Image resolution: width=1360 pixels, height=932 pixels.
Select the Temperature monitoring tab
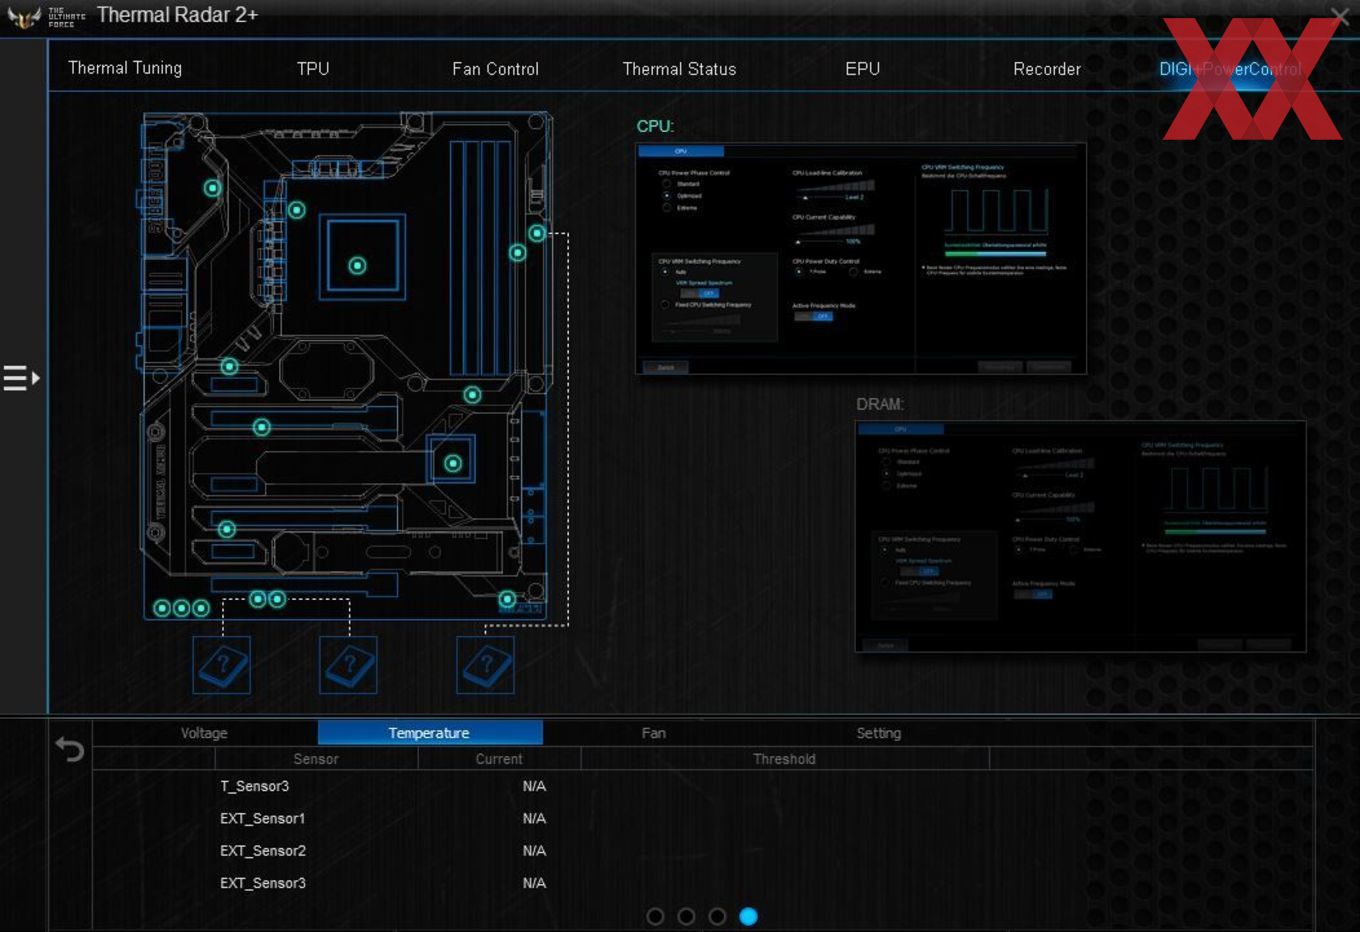430,733
